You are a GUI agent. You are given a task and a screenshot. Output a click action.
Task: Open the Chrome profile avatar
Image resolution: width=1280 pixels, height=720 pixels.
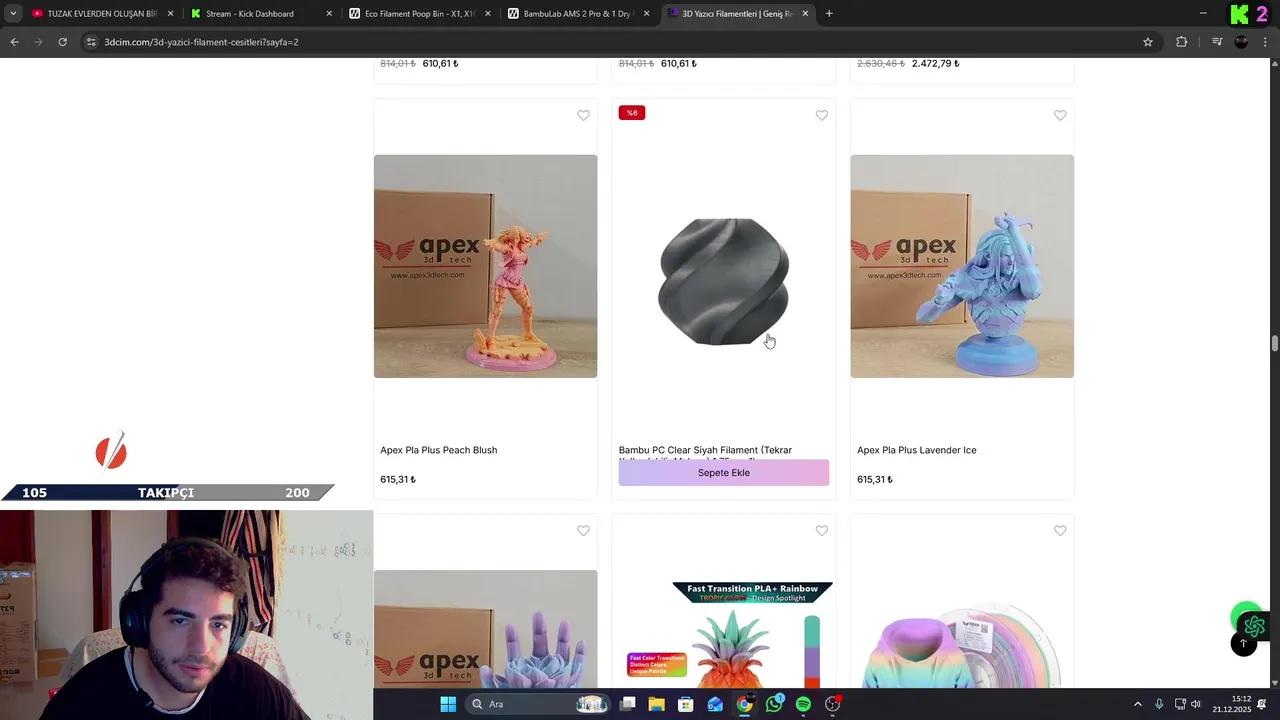pos(1241,42)
